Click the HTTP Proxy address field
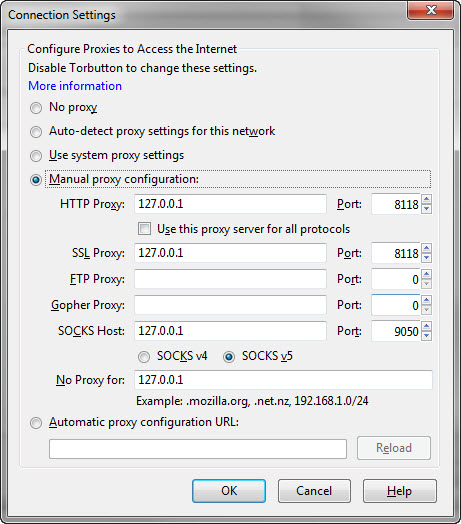Image resolution: width=461 pixels, height=524 pixels. tap(230, 204)
